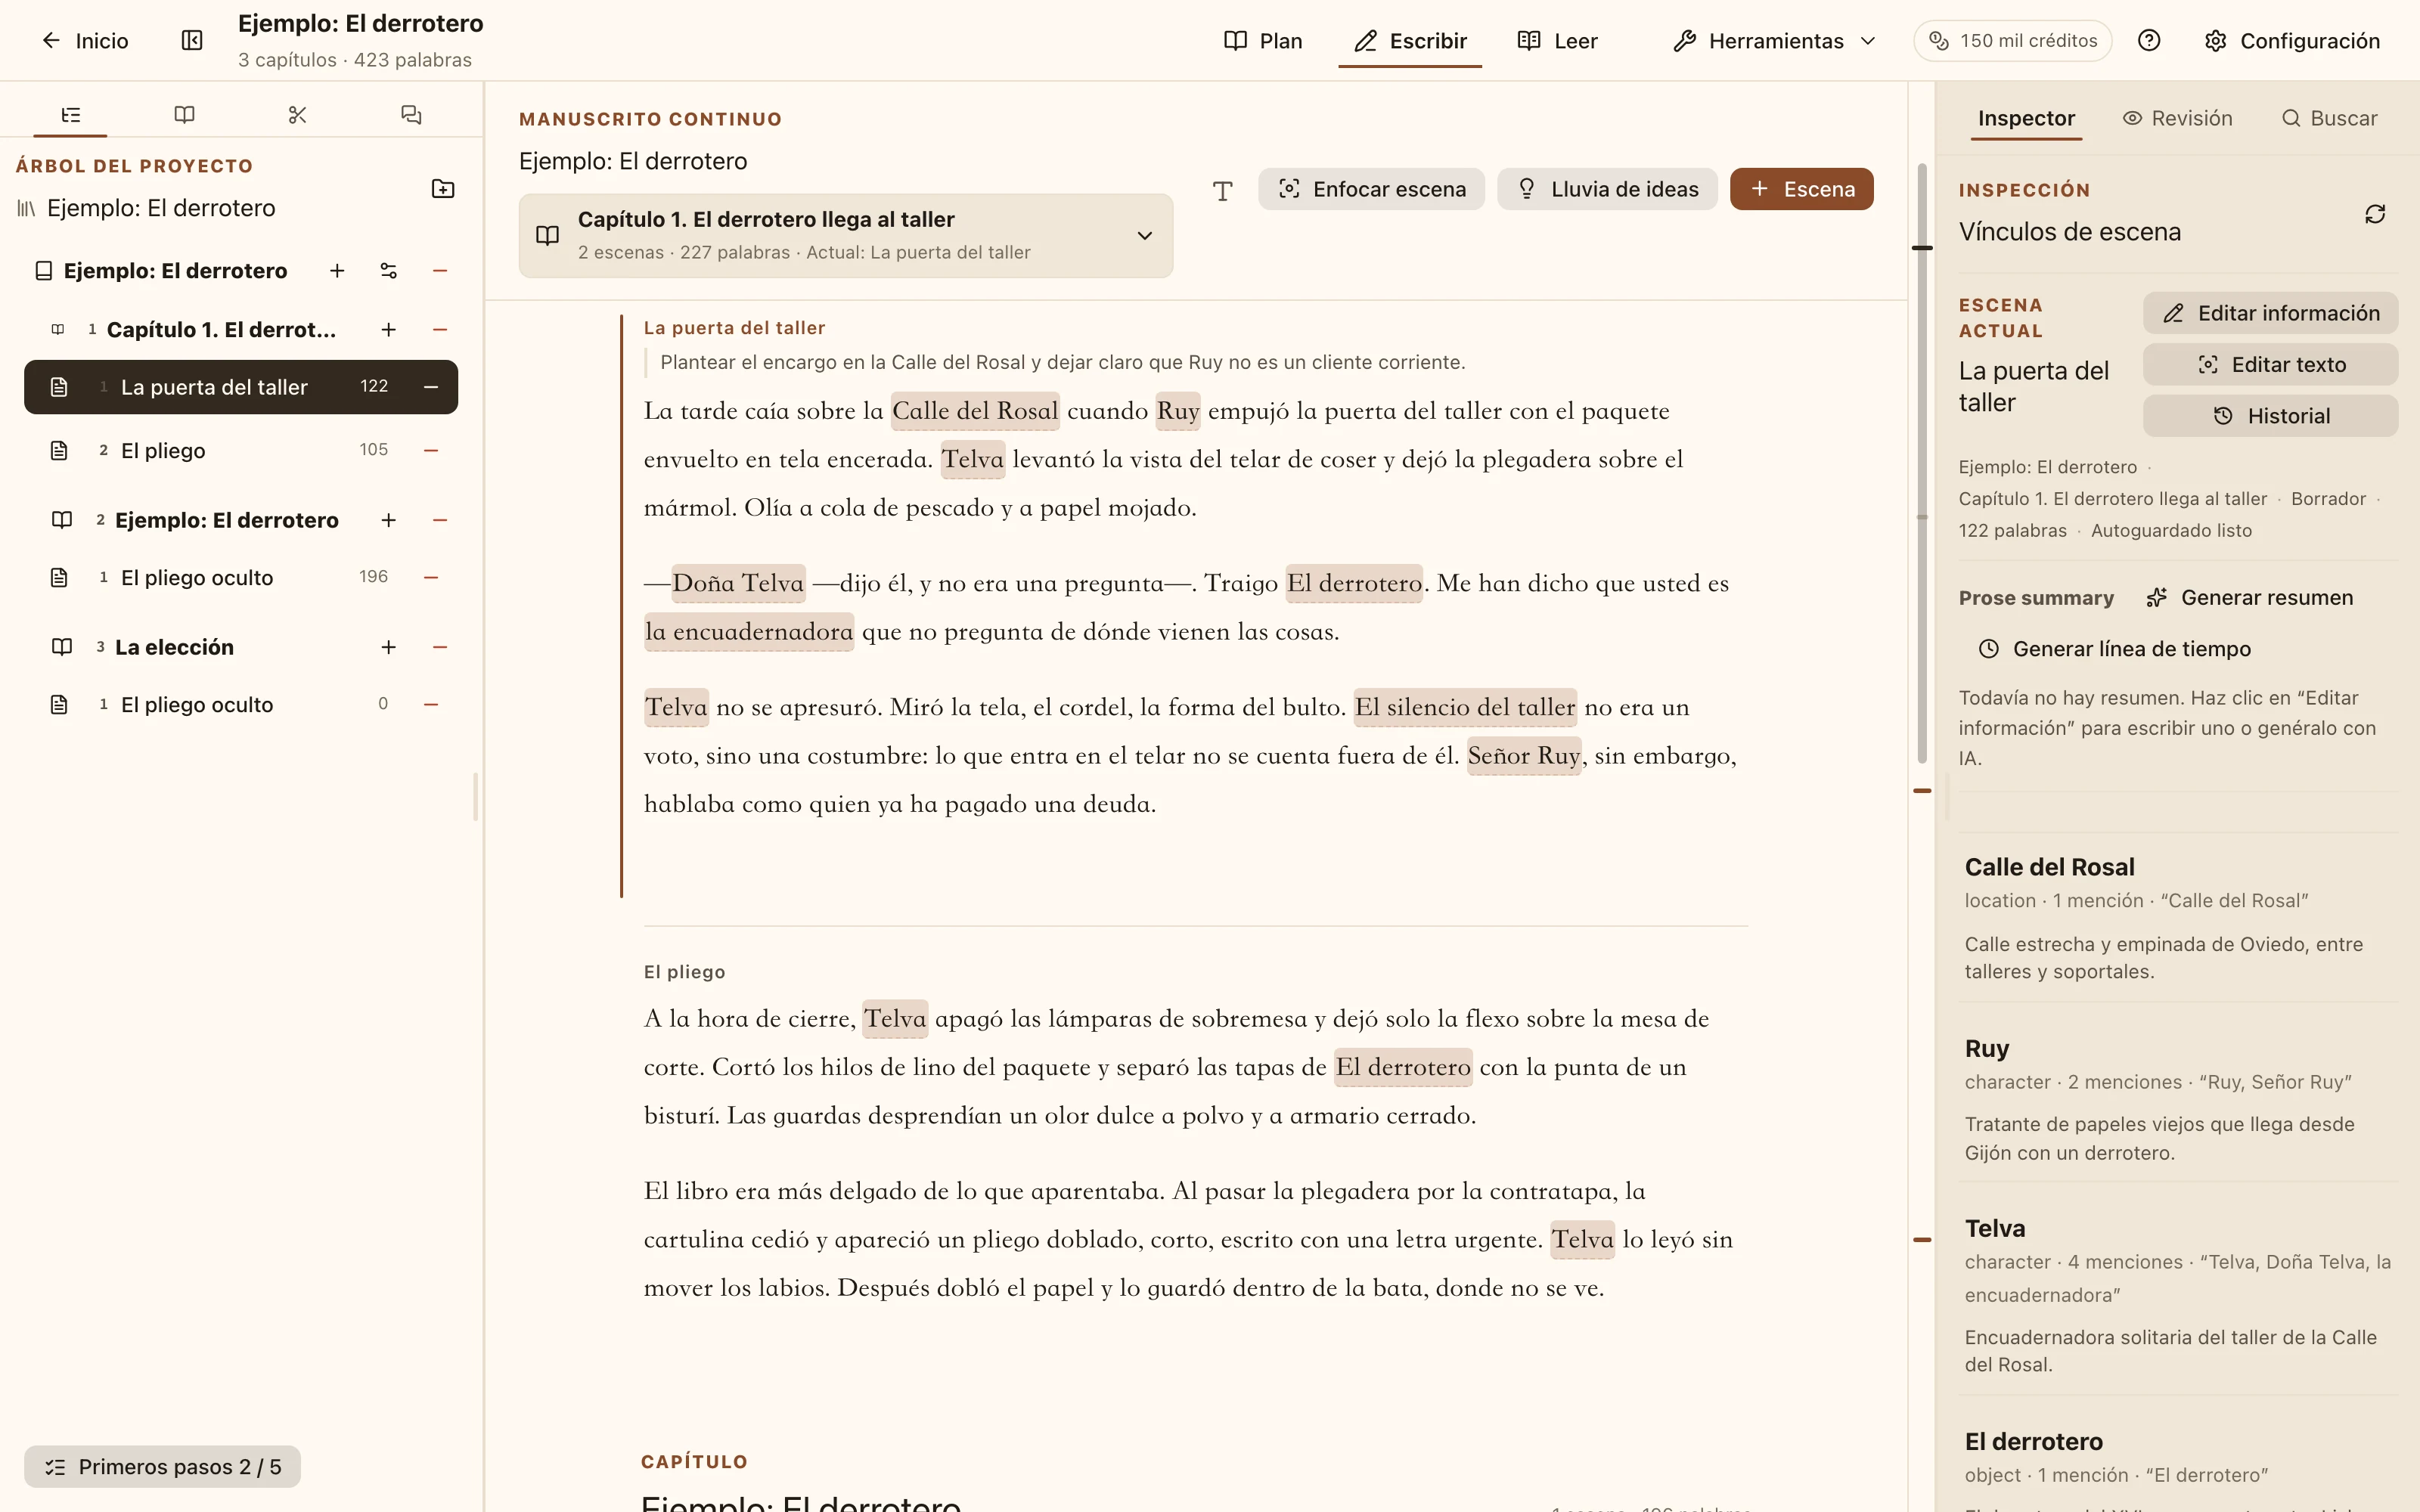Click Editar información button
The width and height of the screenshot is (2420, 1512).
point(2270,313)
